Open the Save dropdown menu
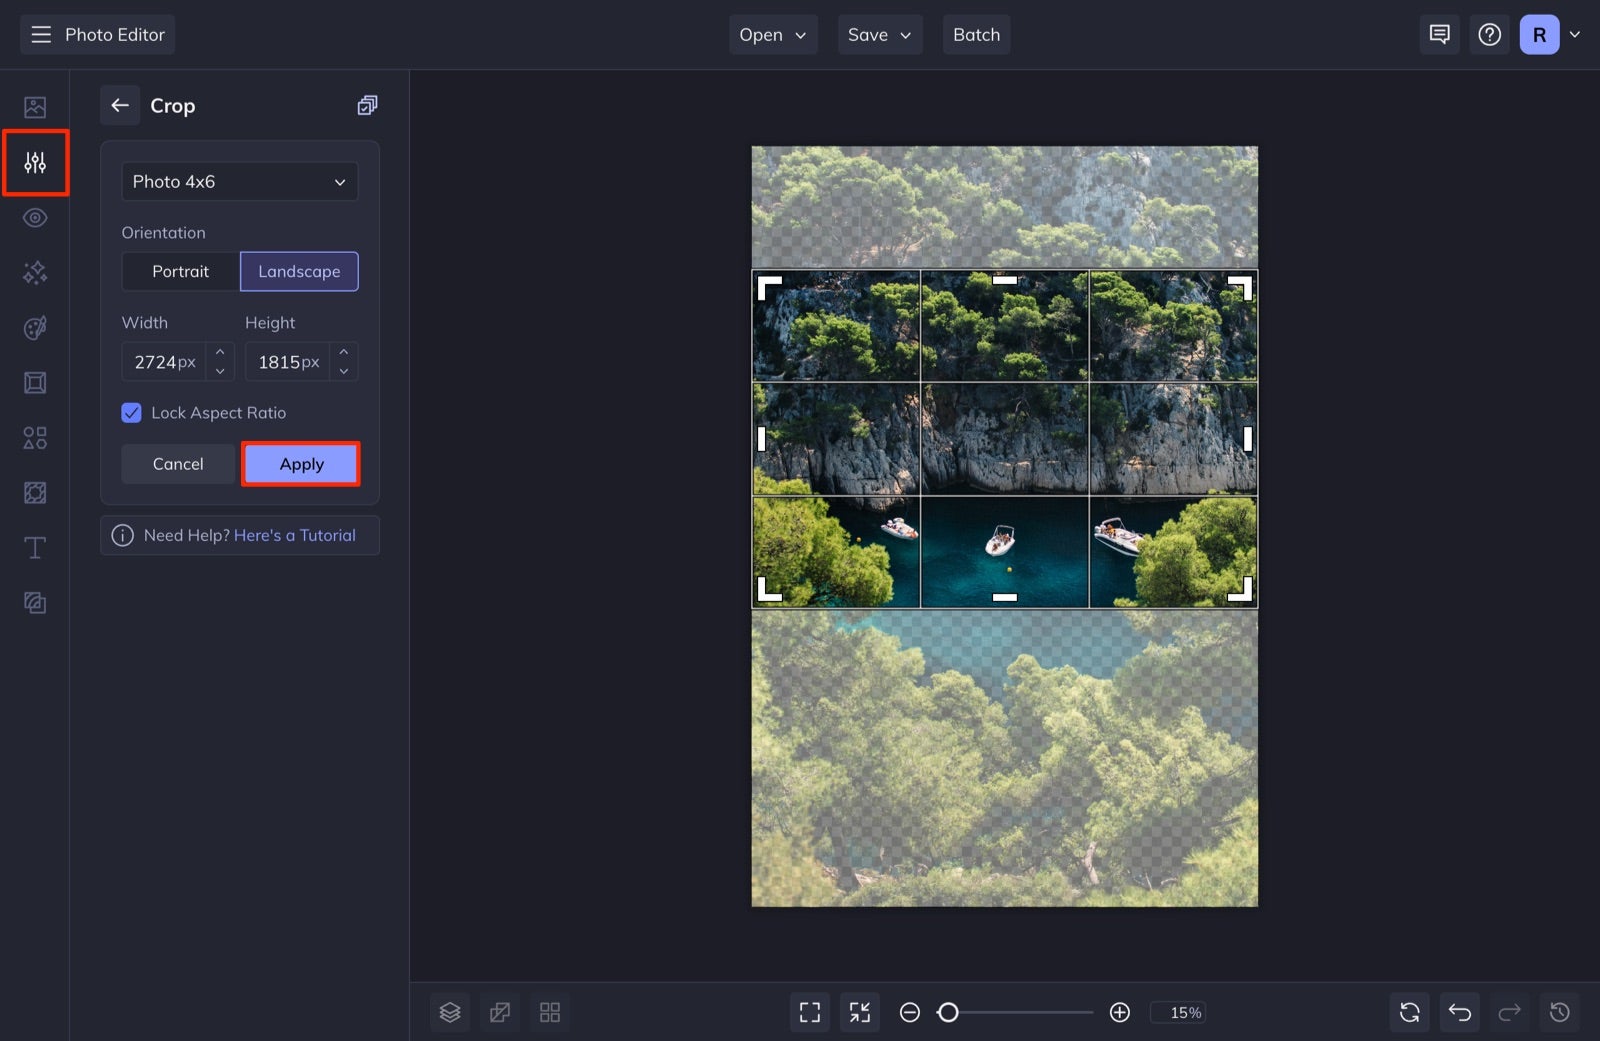This screenshot has height=1041, width=1600. (878, 34)
